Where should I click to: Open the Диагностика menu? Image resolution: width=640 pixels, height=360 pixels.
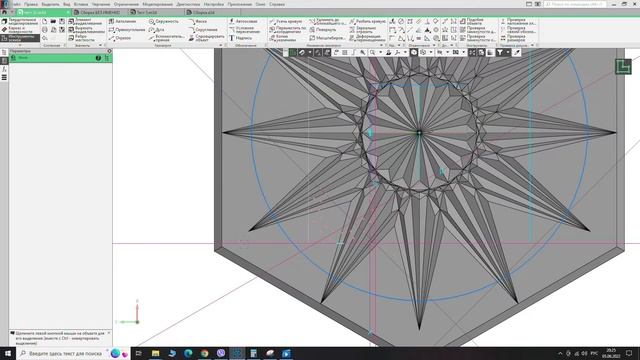(188, 4)
